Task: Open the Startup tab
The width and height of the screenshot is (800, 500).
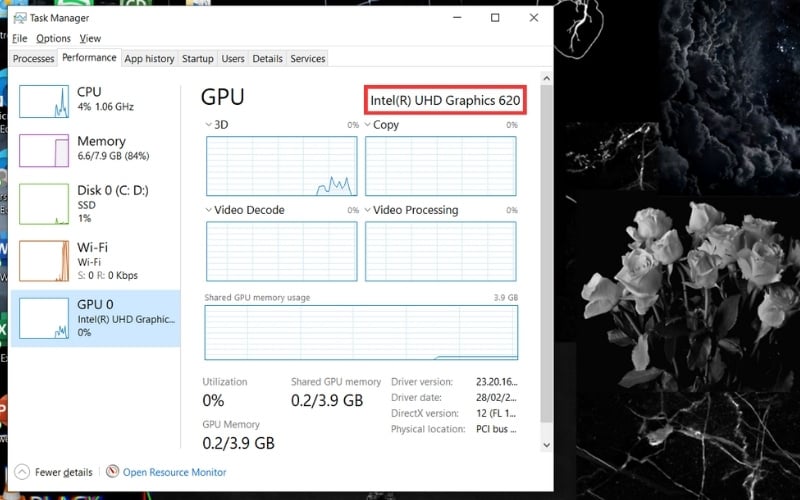Action: tap(197, 59)
